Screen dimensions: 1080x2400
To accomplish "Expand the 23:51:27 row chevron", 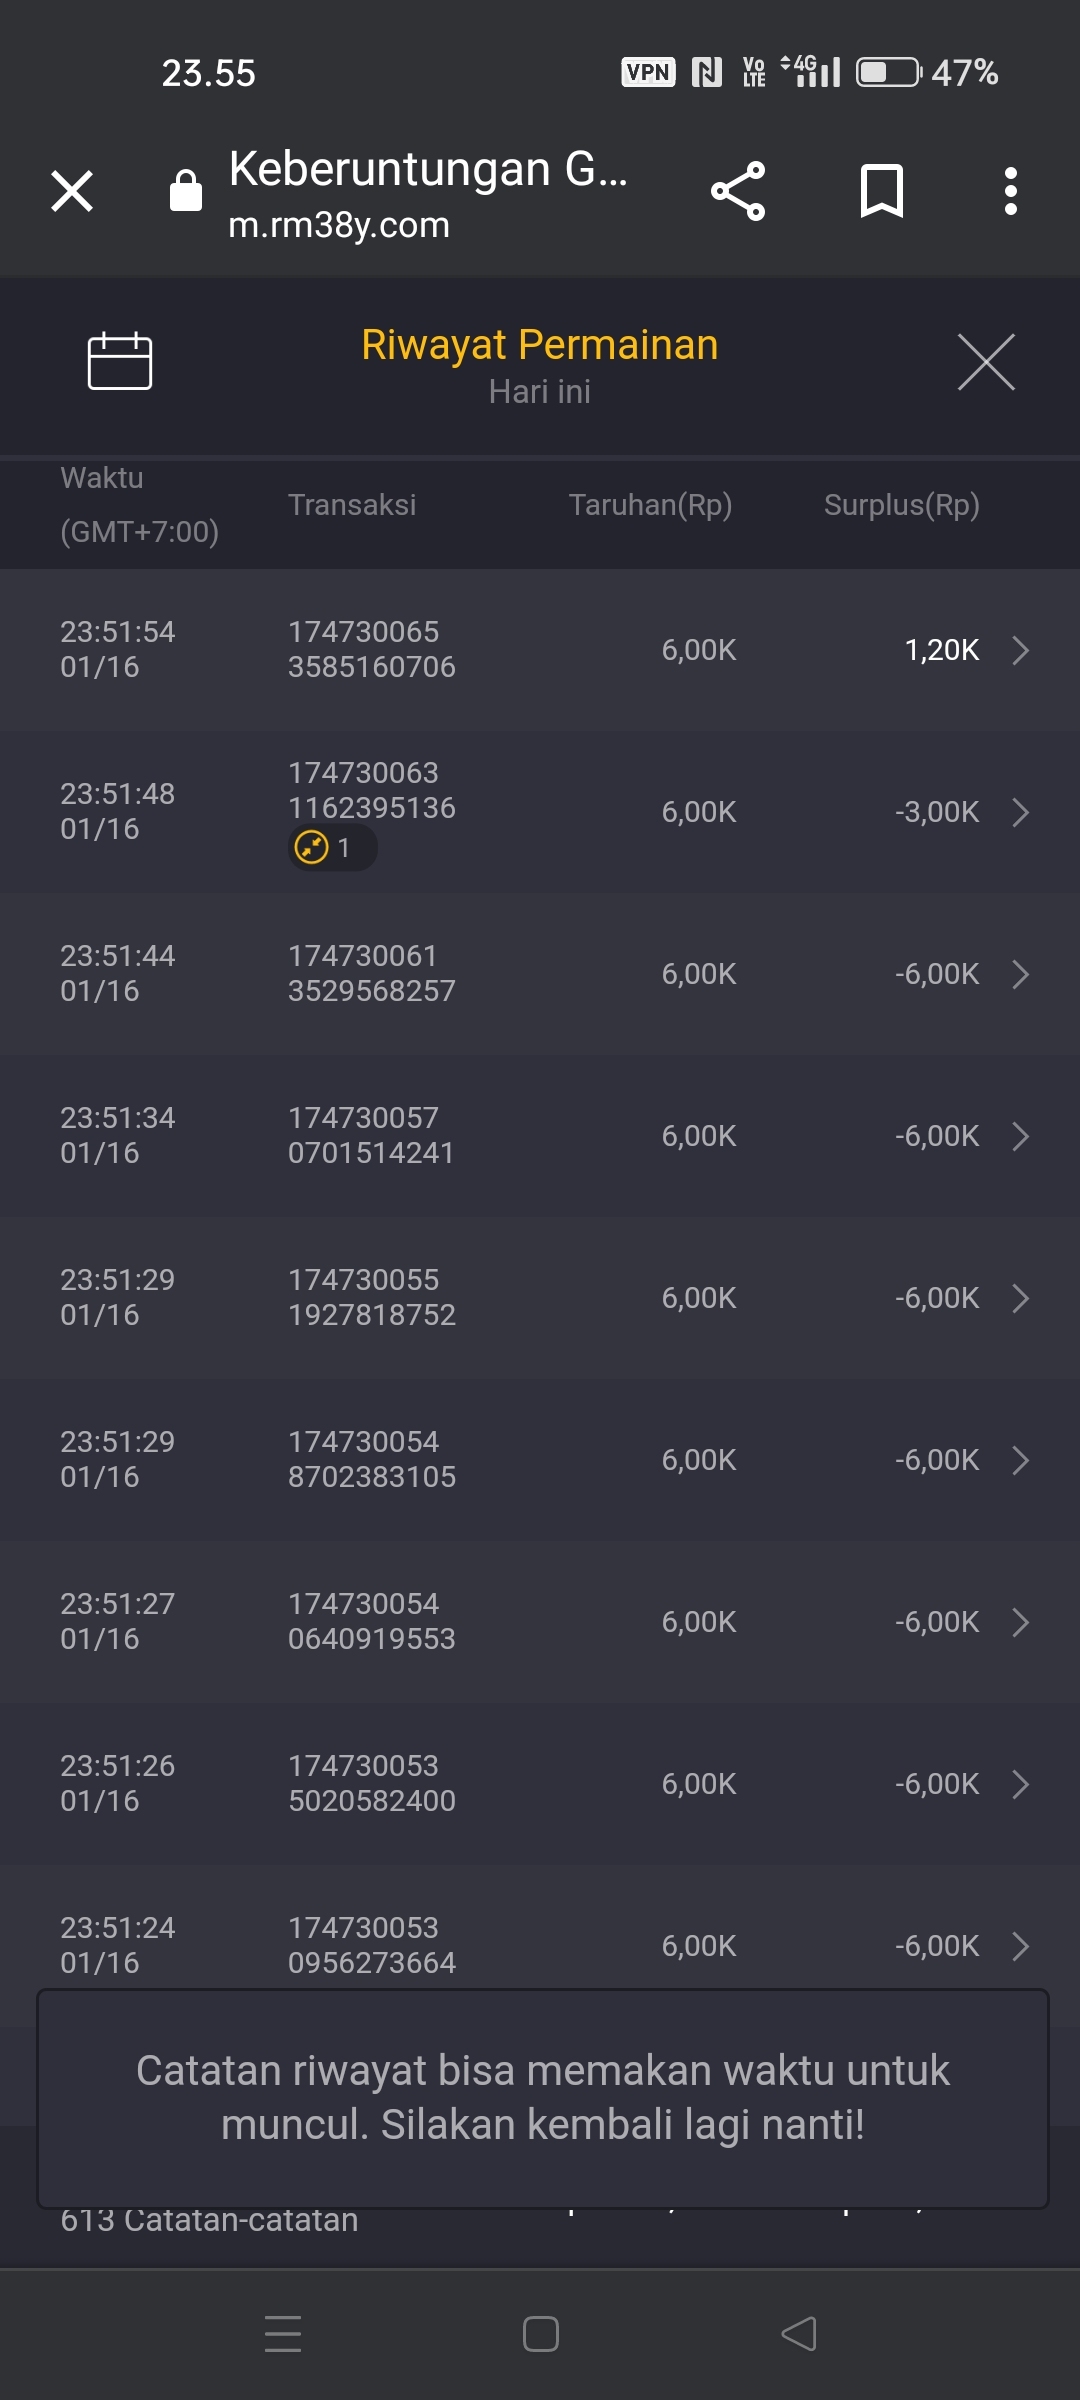I will tap(1020, 1622).
